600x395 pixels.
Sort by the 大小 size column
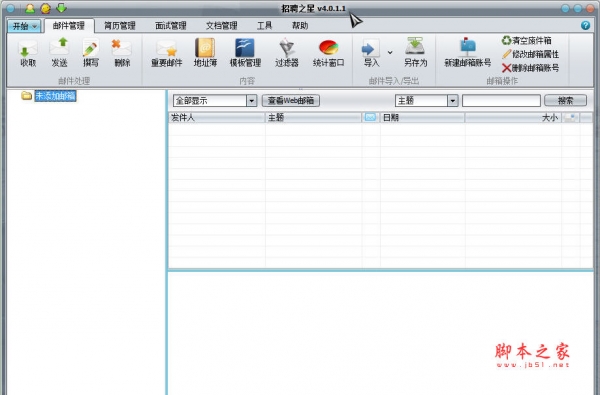[x=513, y=117]
